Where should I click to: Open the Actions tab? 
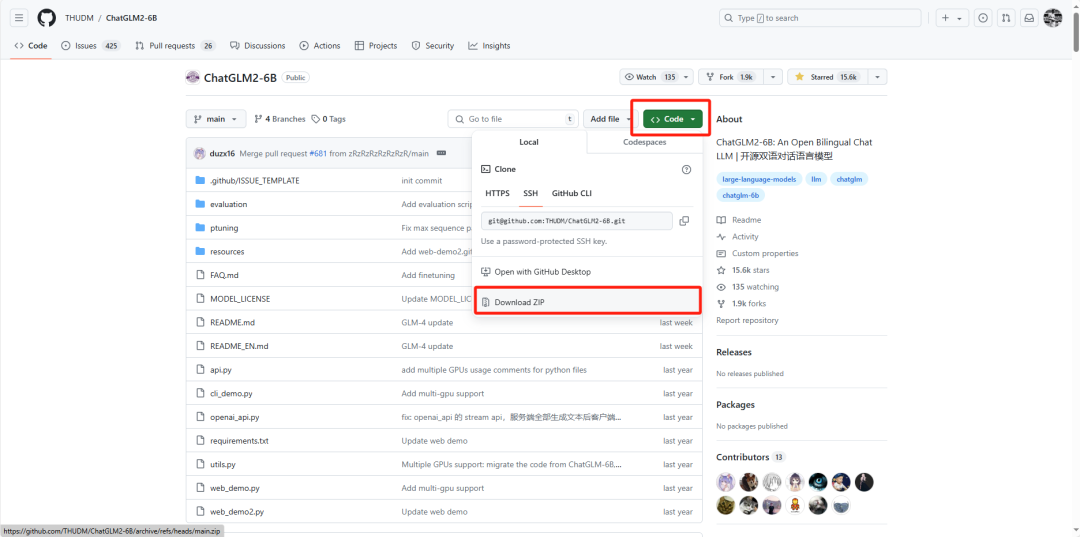tap(320, 45)
